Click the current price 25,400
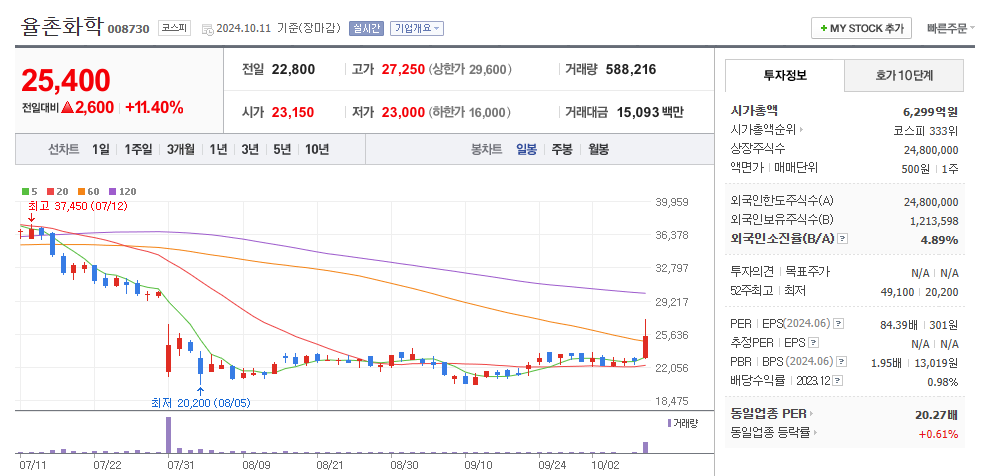This screenshot has width=992, height=476. click(x=66, y=80)
